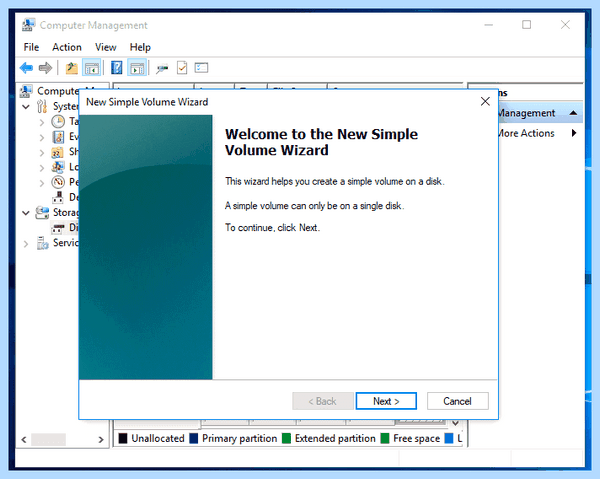Click Computer Management title bar app icon

click(x=28, y=25)
